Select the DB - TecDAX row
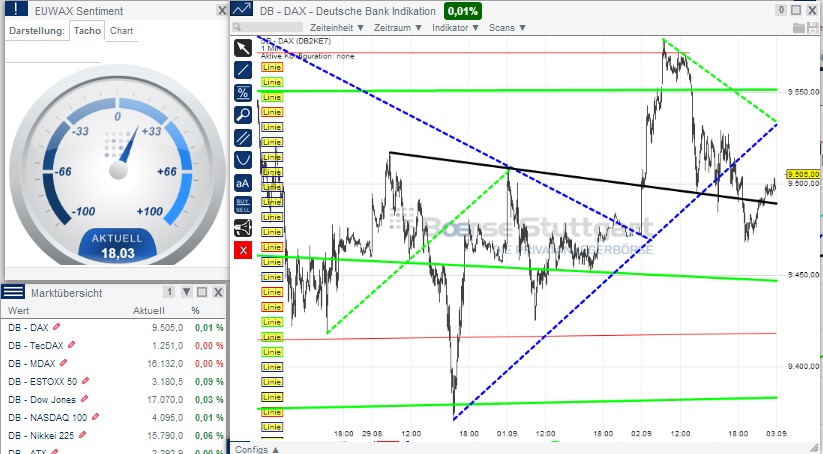823x454 pixels. [x=115, y=345]
